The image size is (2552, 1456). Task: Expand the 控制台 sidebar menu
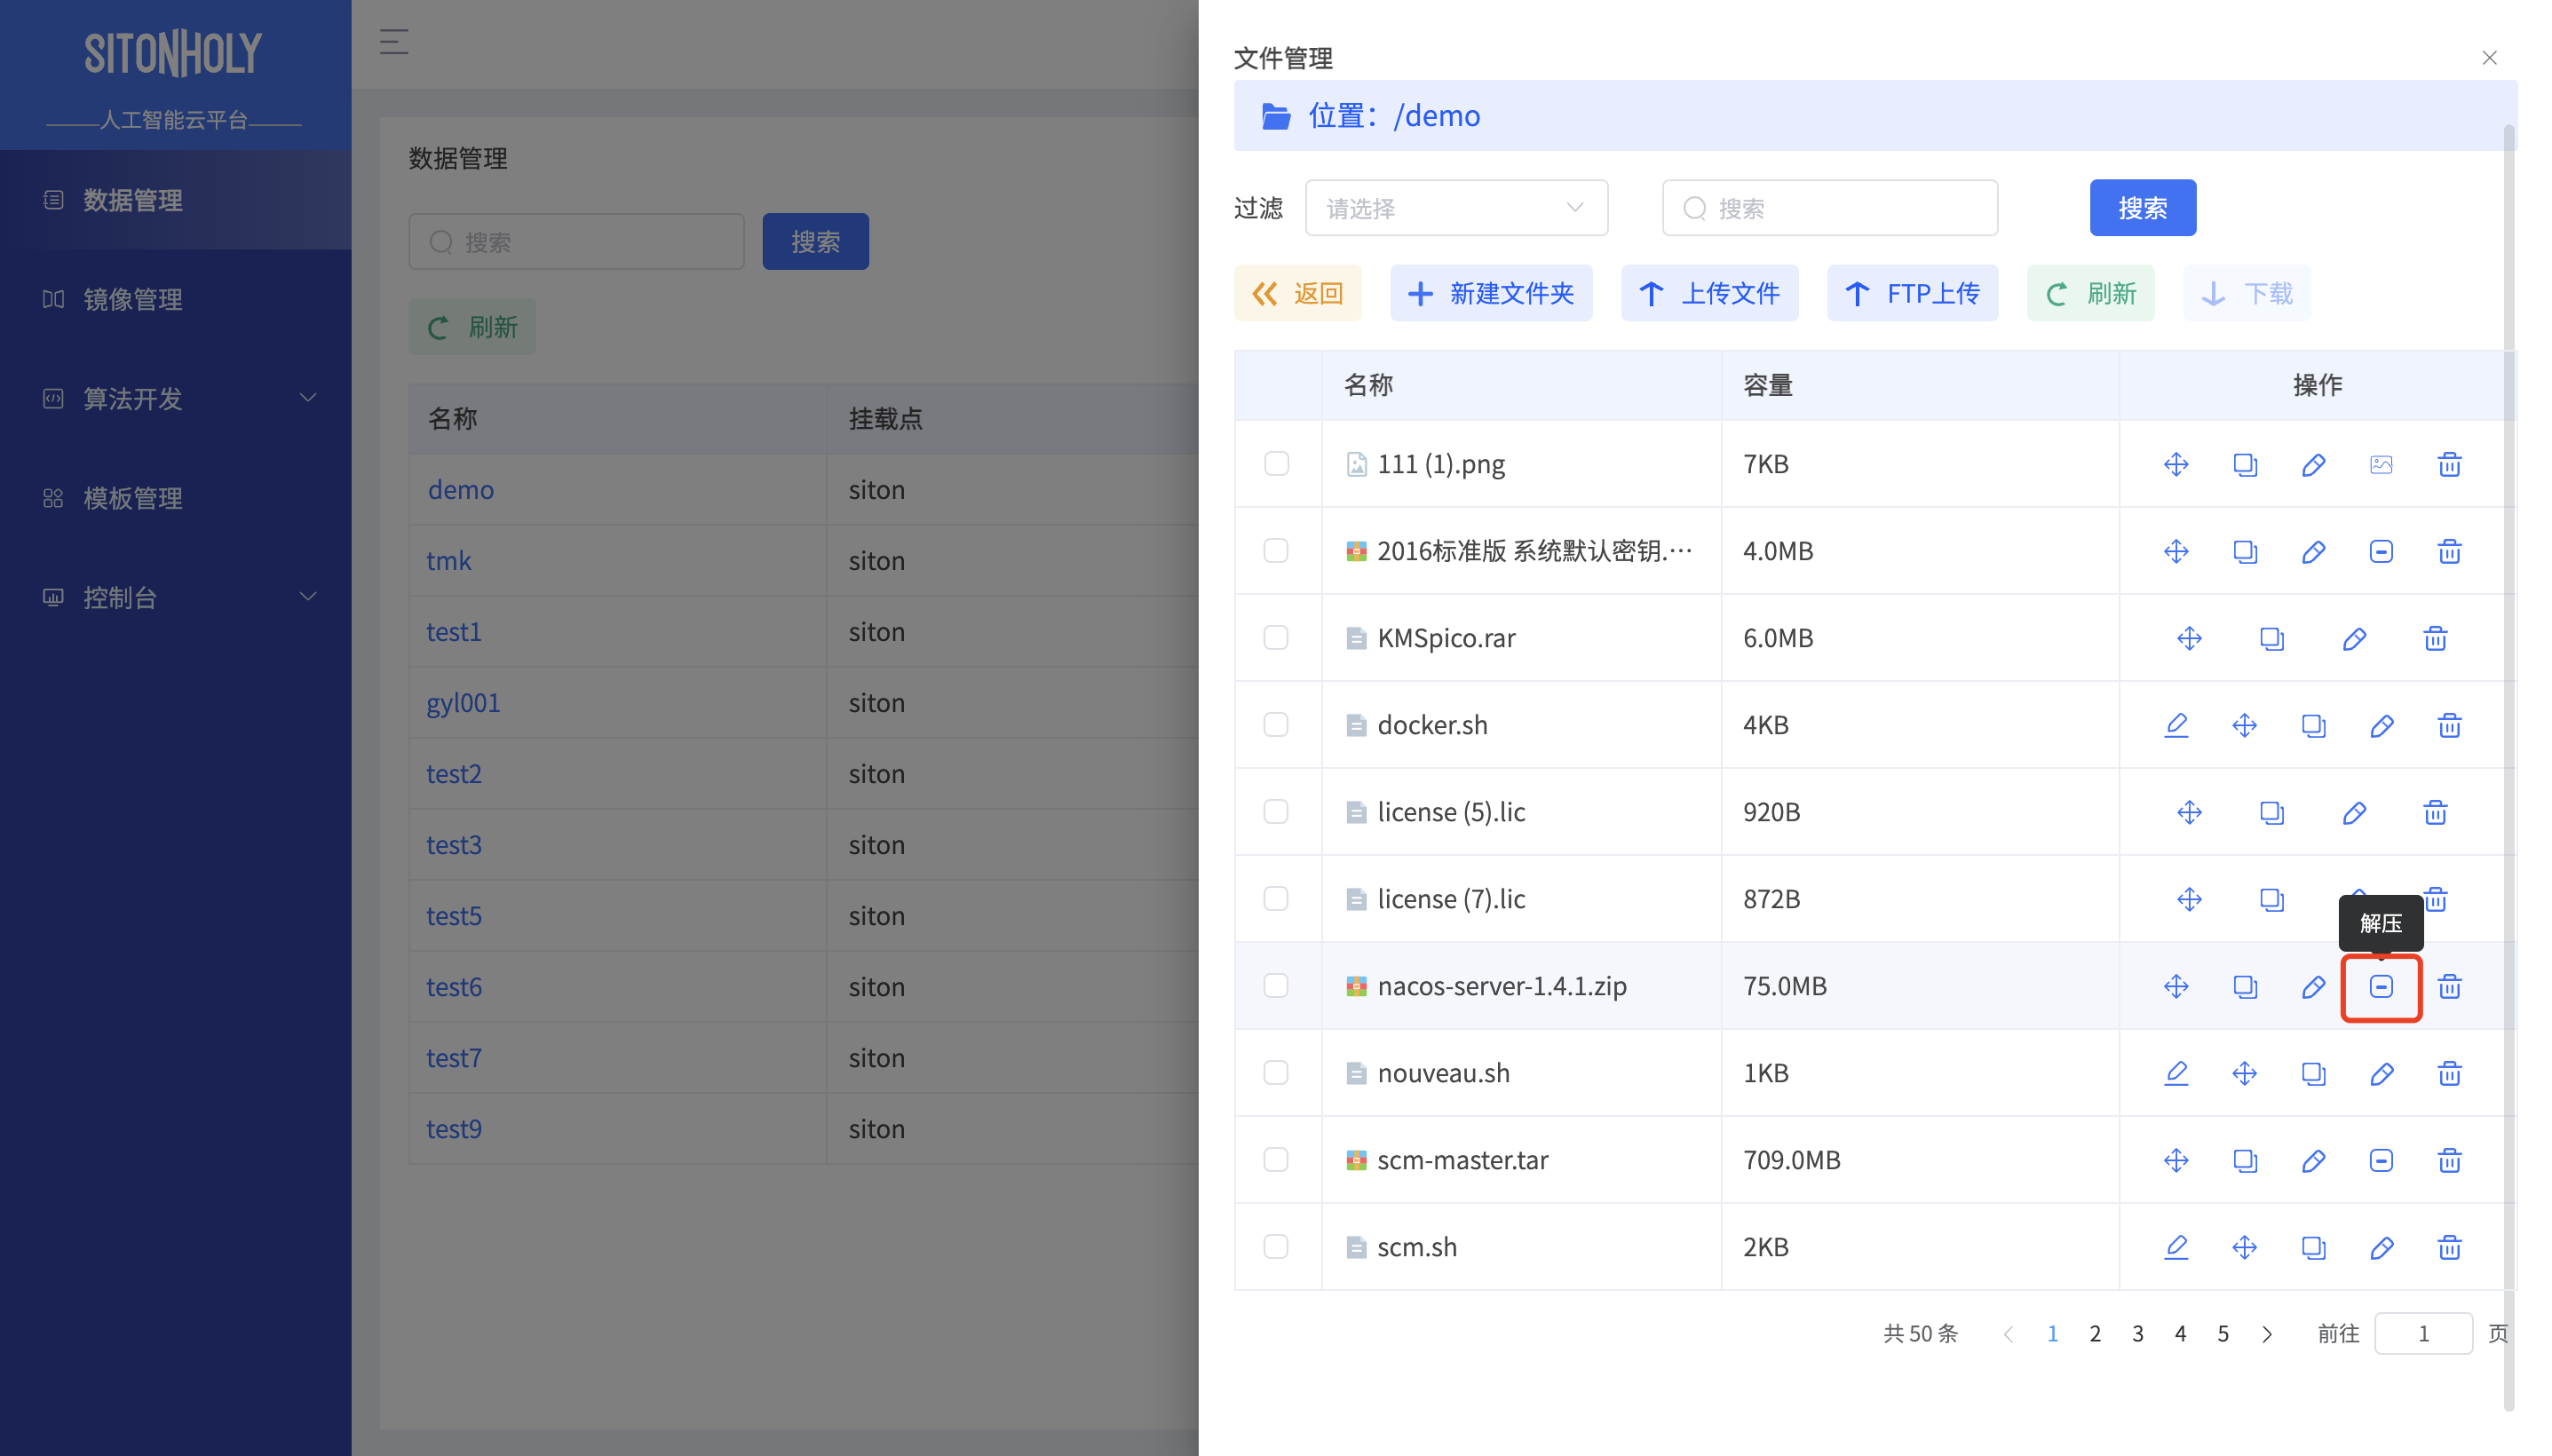pos(176,598)
